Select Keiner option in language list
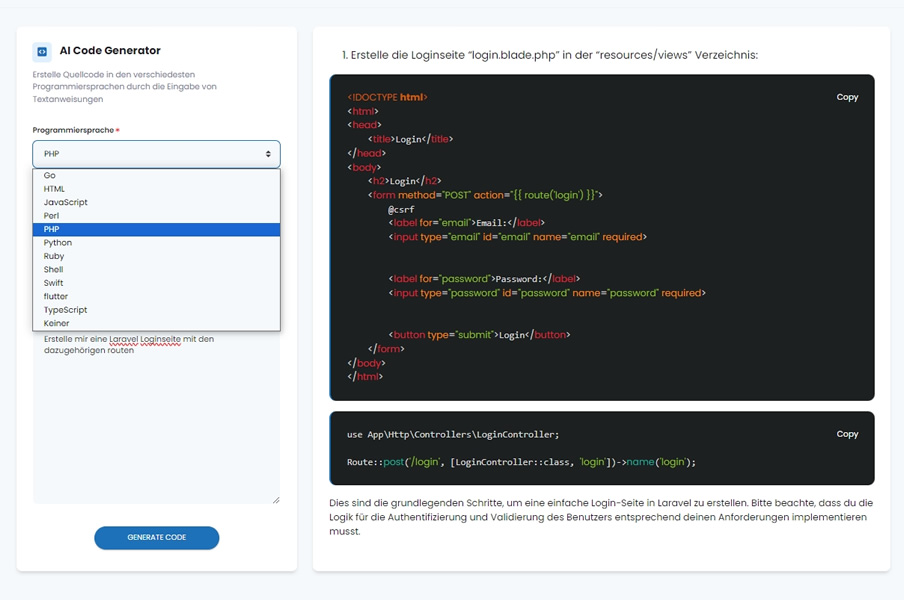 click(x=57, y=323)
